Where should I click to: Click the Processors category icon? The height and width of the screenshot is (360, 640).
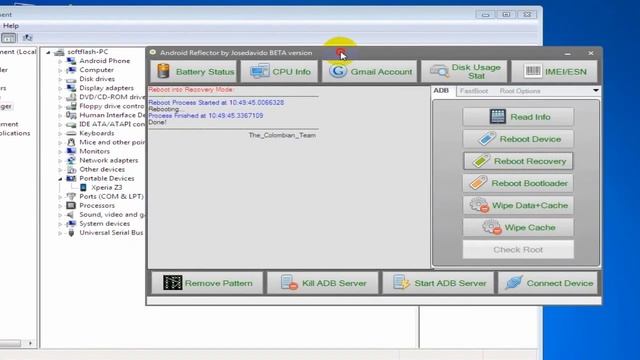tap(71, 205)
